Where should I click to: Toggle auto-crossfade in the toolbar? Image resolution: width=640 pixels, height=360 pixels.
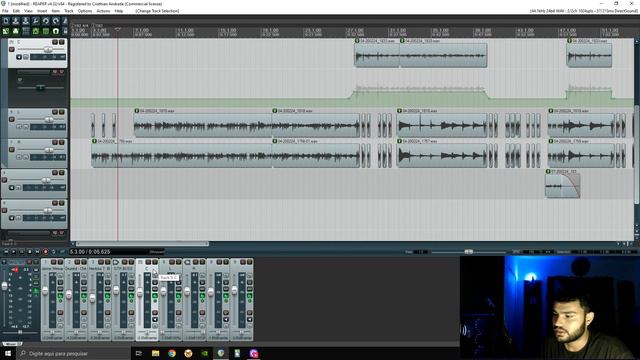pos(6,31)
